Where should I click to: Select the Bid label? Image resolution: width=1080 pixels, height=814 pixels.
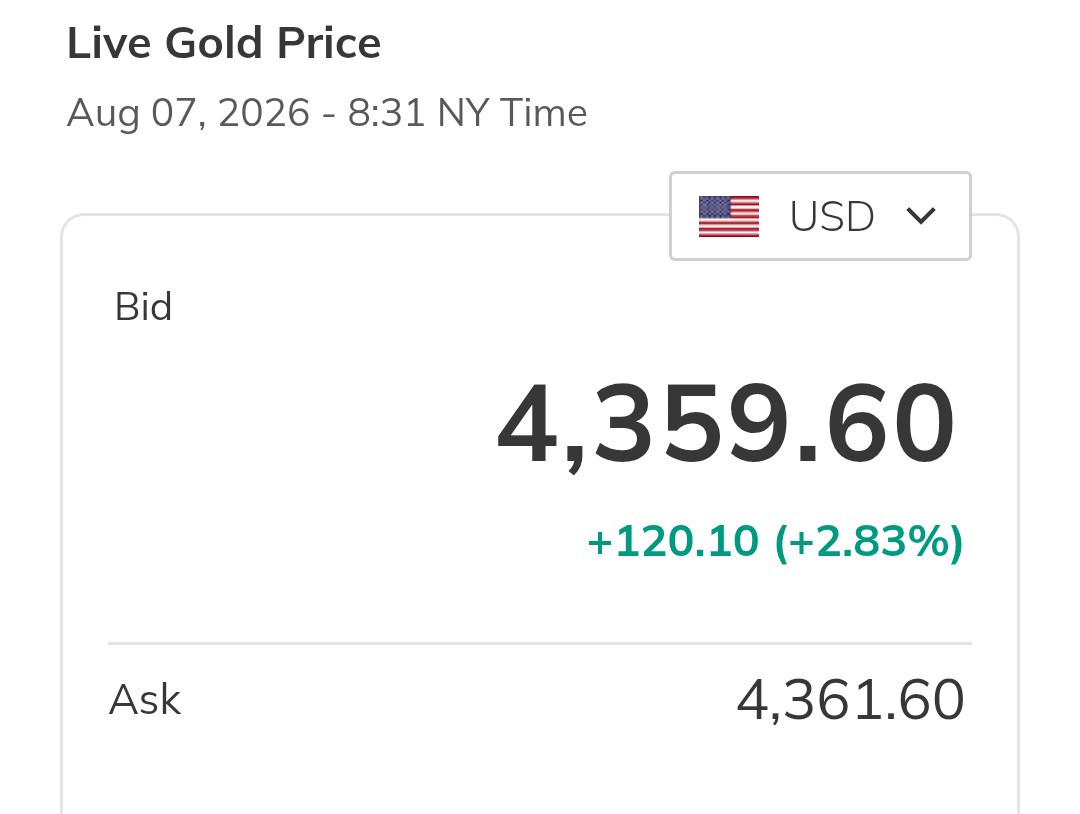pyautogui.click(x=143, y=306)
